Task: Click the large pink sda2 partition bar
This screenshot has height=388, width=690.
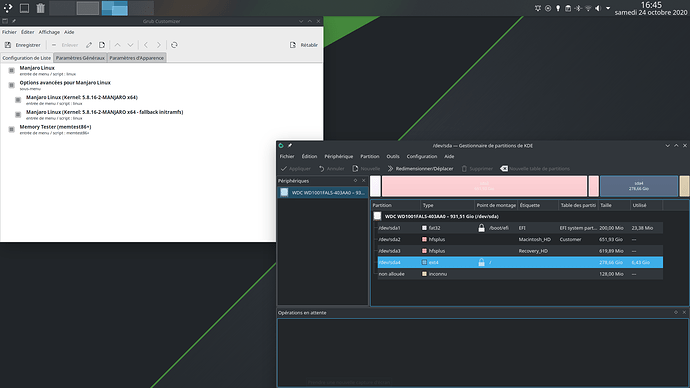Action: pos(484,186)
